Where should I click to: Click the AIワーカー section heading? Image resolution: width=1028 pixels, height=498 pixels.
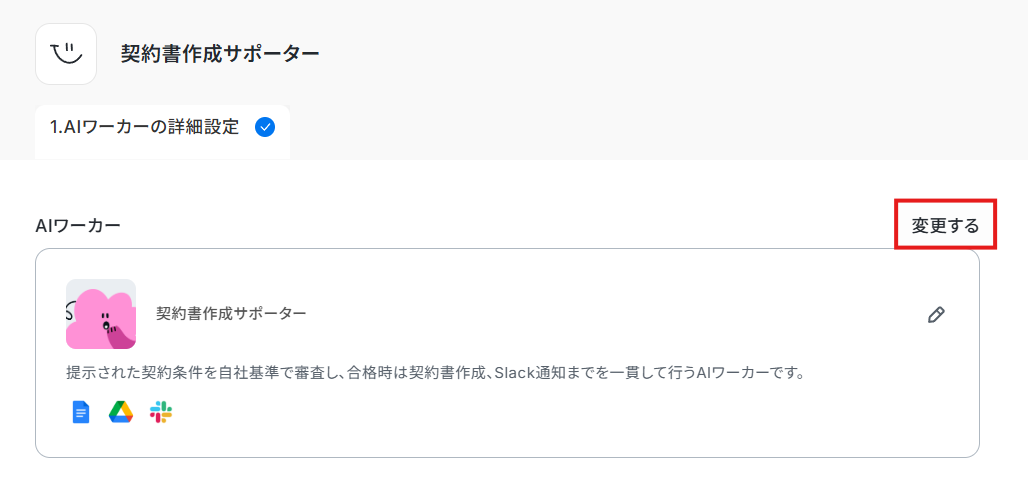[77, 225]
